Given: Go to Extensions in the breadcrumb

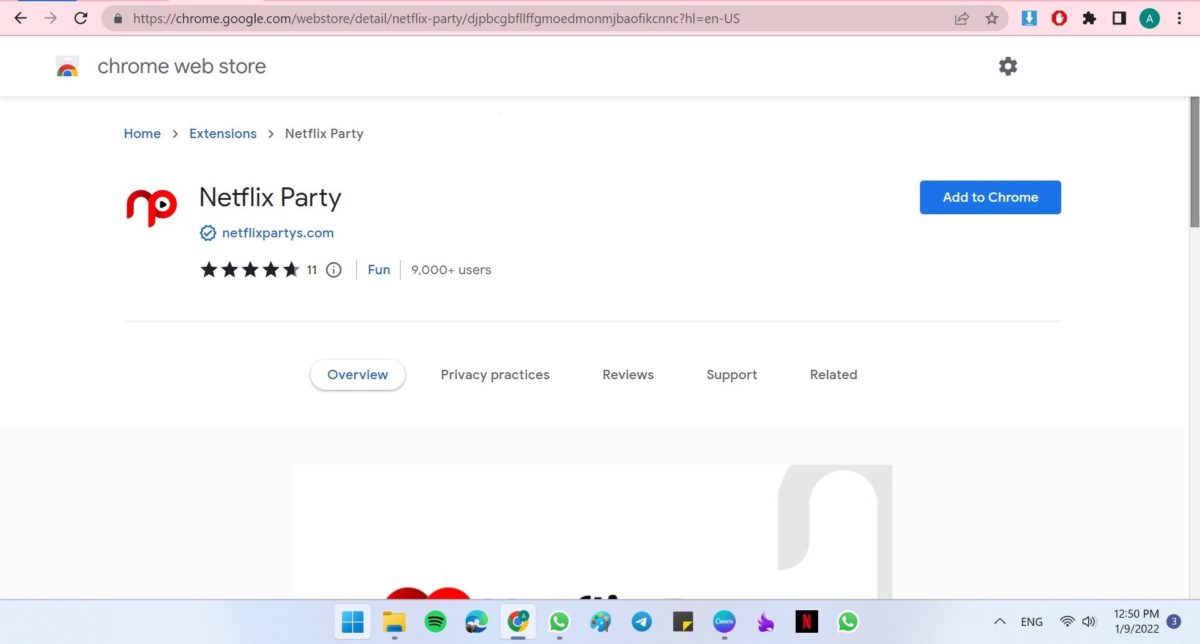Looking at the screenshot, I should 223,134.
